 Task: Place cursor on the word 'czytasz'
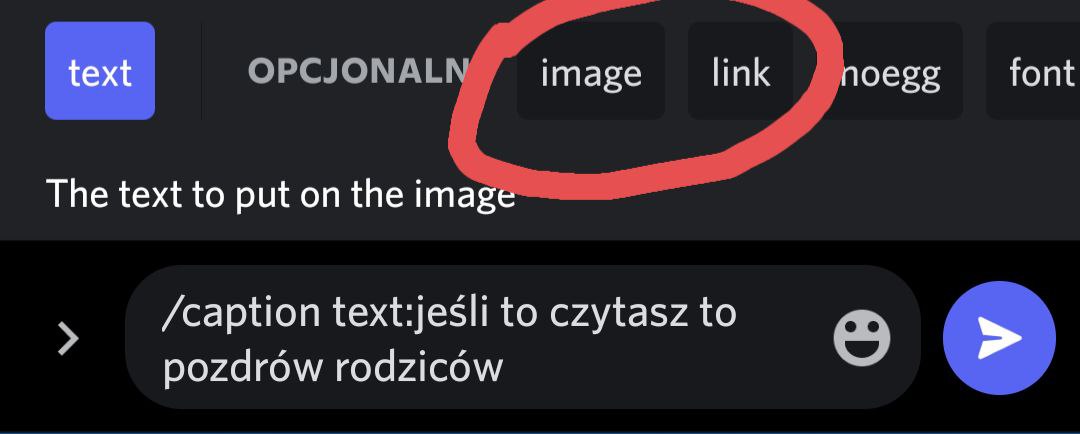[x=619, y=314]
